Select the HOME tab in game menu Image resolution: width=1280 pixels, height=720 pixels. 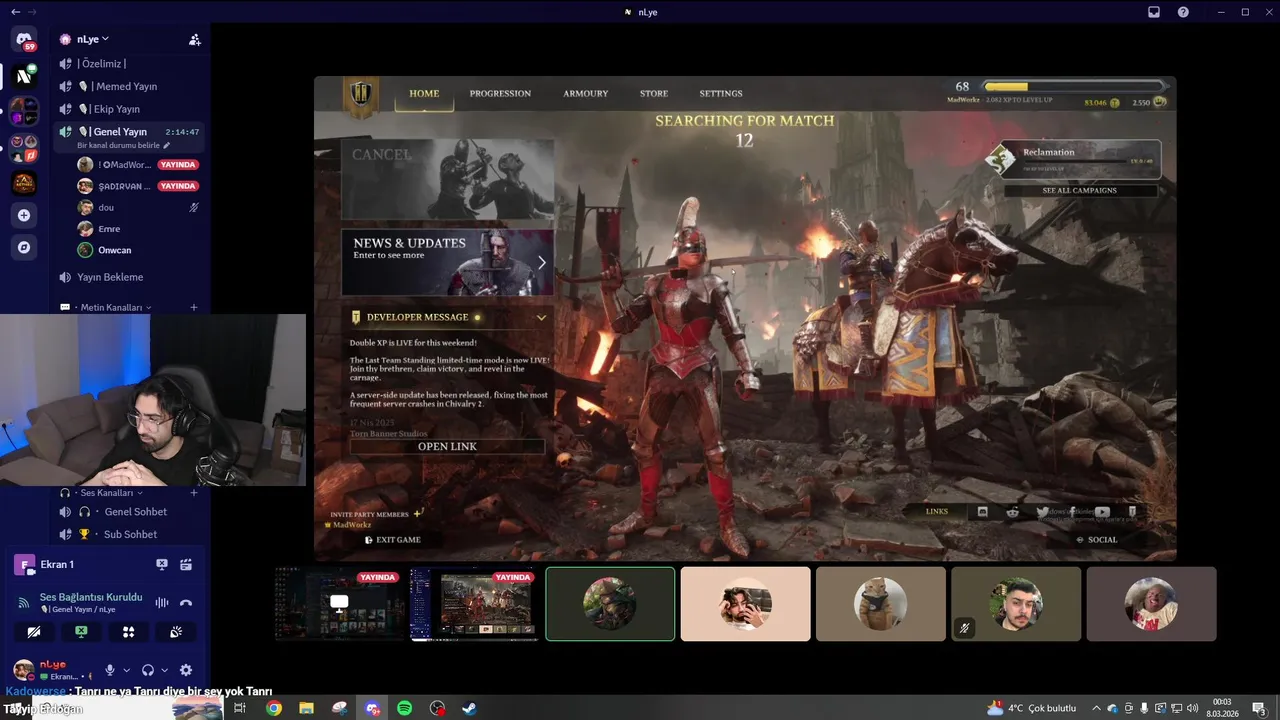click(424, 93)
